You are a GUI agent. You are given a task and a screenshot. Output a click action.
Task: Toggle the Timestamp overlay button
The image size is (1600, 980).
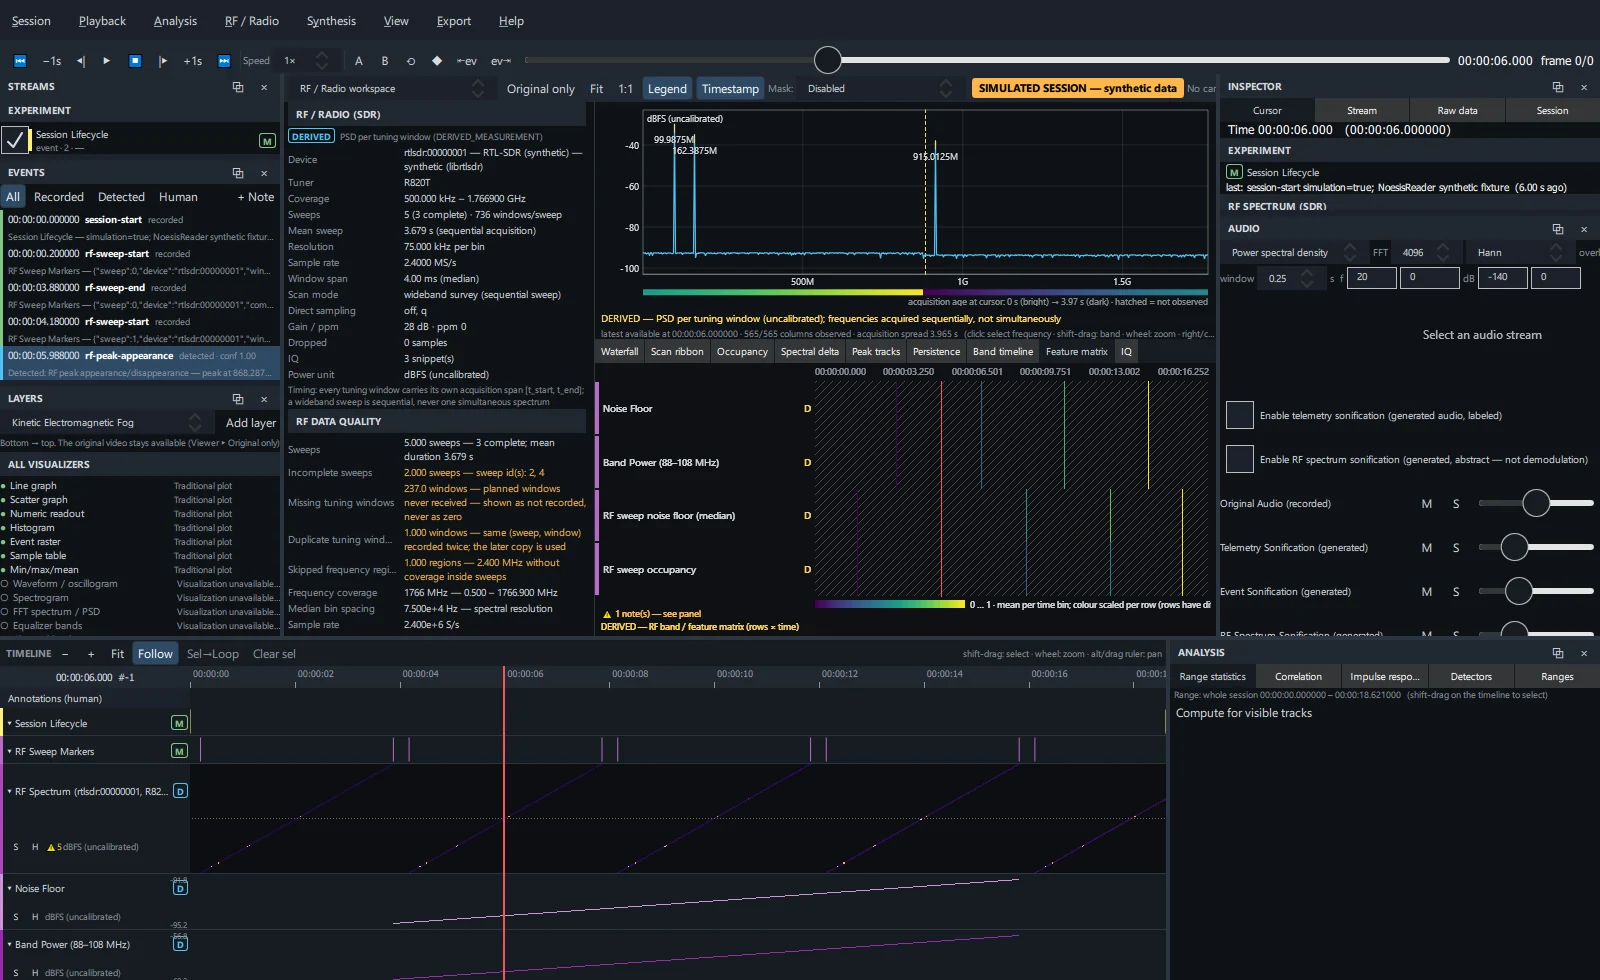[730, 88]
